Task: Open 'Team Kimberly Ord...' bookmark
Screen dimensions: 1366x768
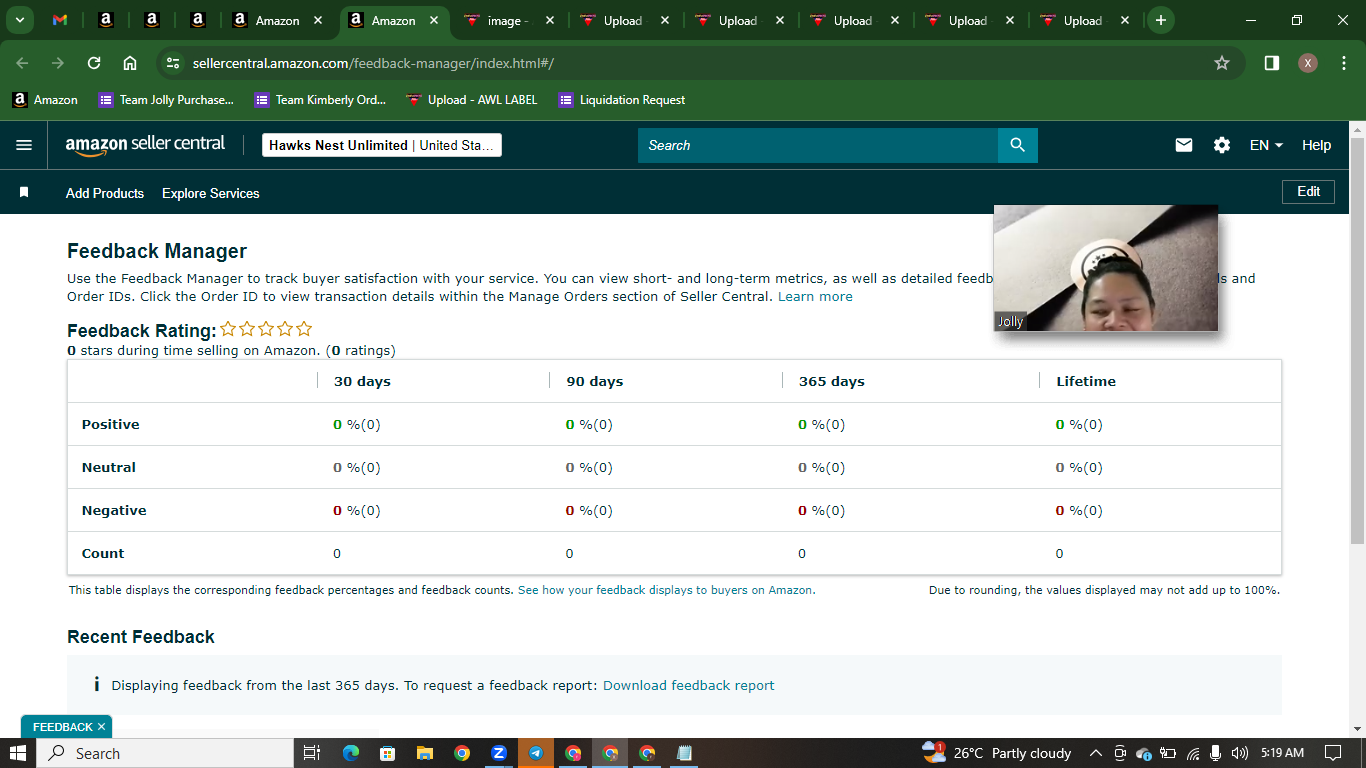Action: pyautogui.click(x=321, y=99)
